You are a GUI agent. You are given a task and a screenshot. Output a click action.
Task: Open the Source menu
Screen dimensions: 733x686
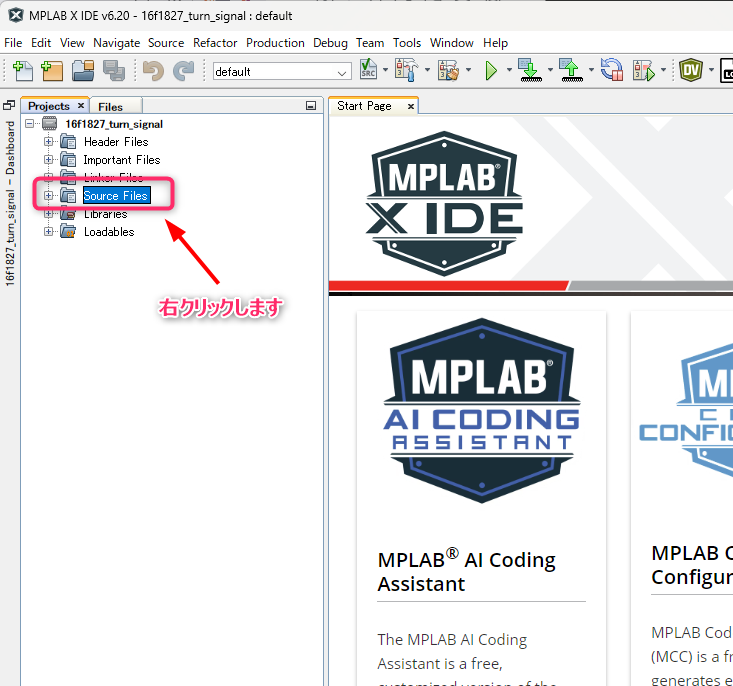pos(166,43)
